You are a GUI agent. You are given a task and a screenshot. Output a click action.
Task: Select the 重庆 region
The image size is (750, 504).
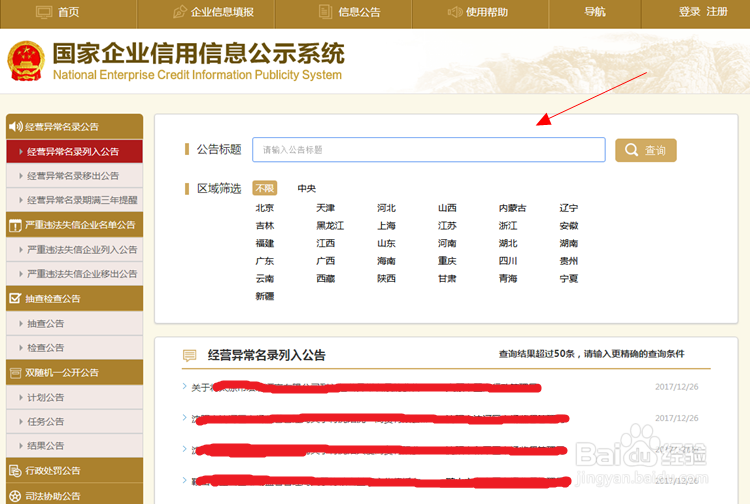pyautogui.click(x=447, y=261)
